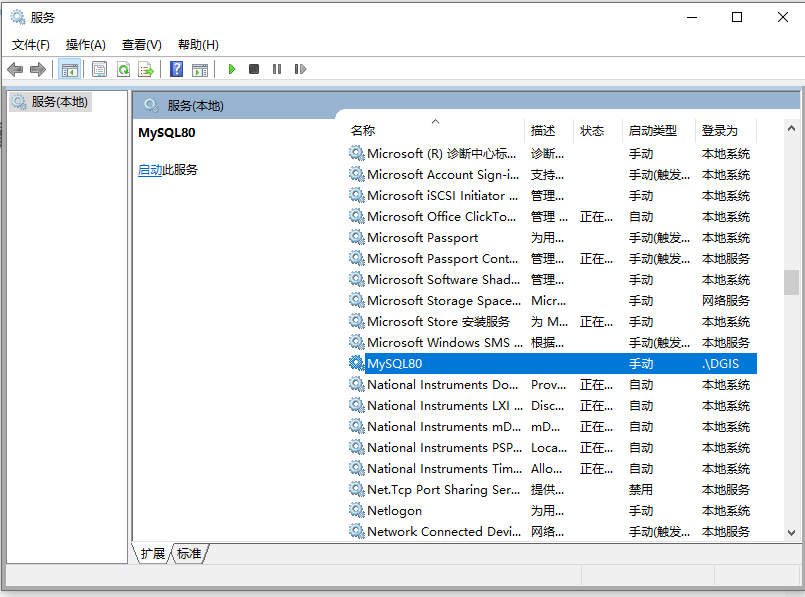The height and width of the screenshot is (597, 805).
Task: Select 服务(本地) in the left tree
Action: [x=58, y=101]
